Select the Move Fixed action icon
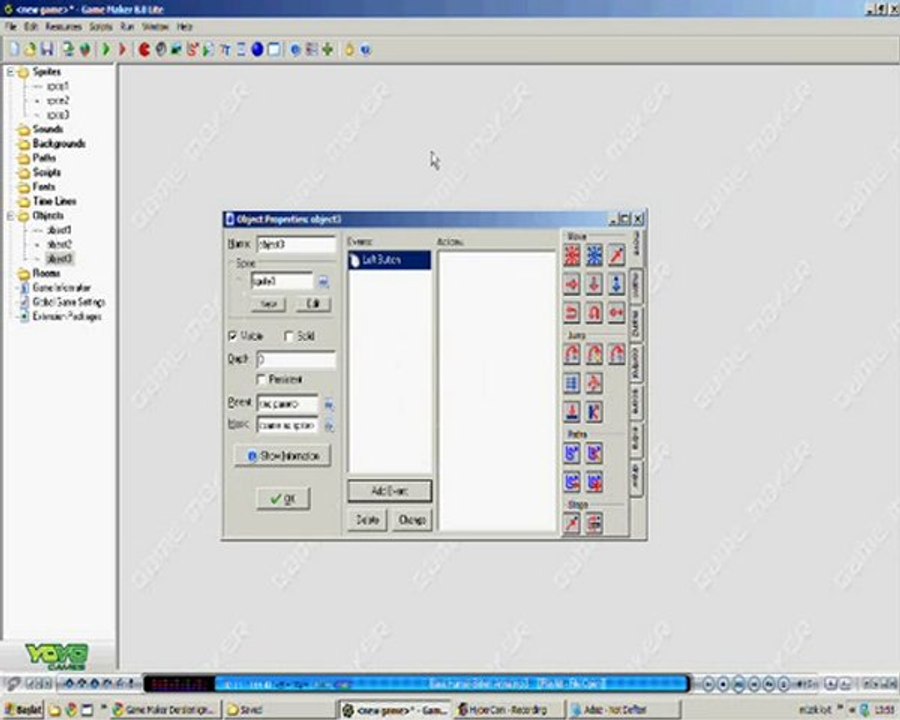900x720 pixels. (572, 255)
